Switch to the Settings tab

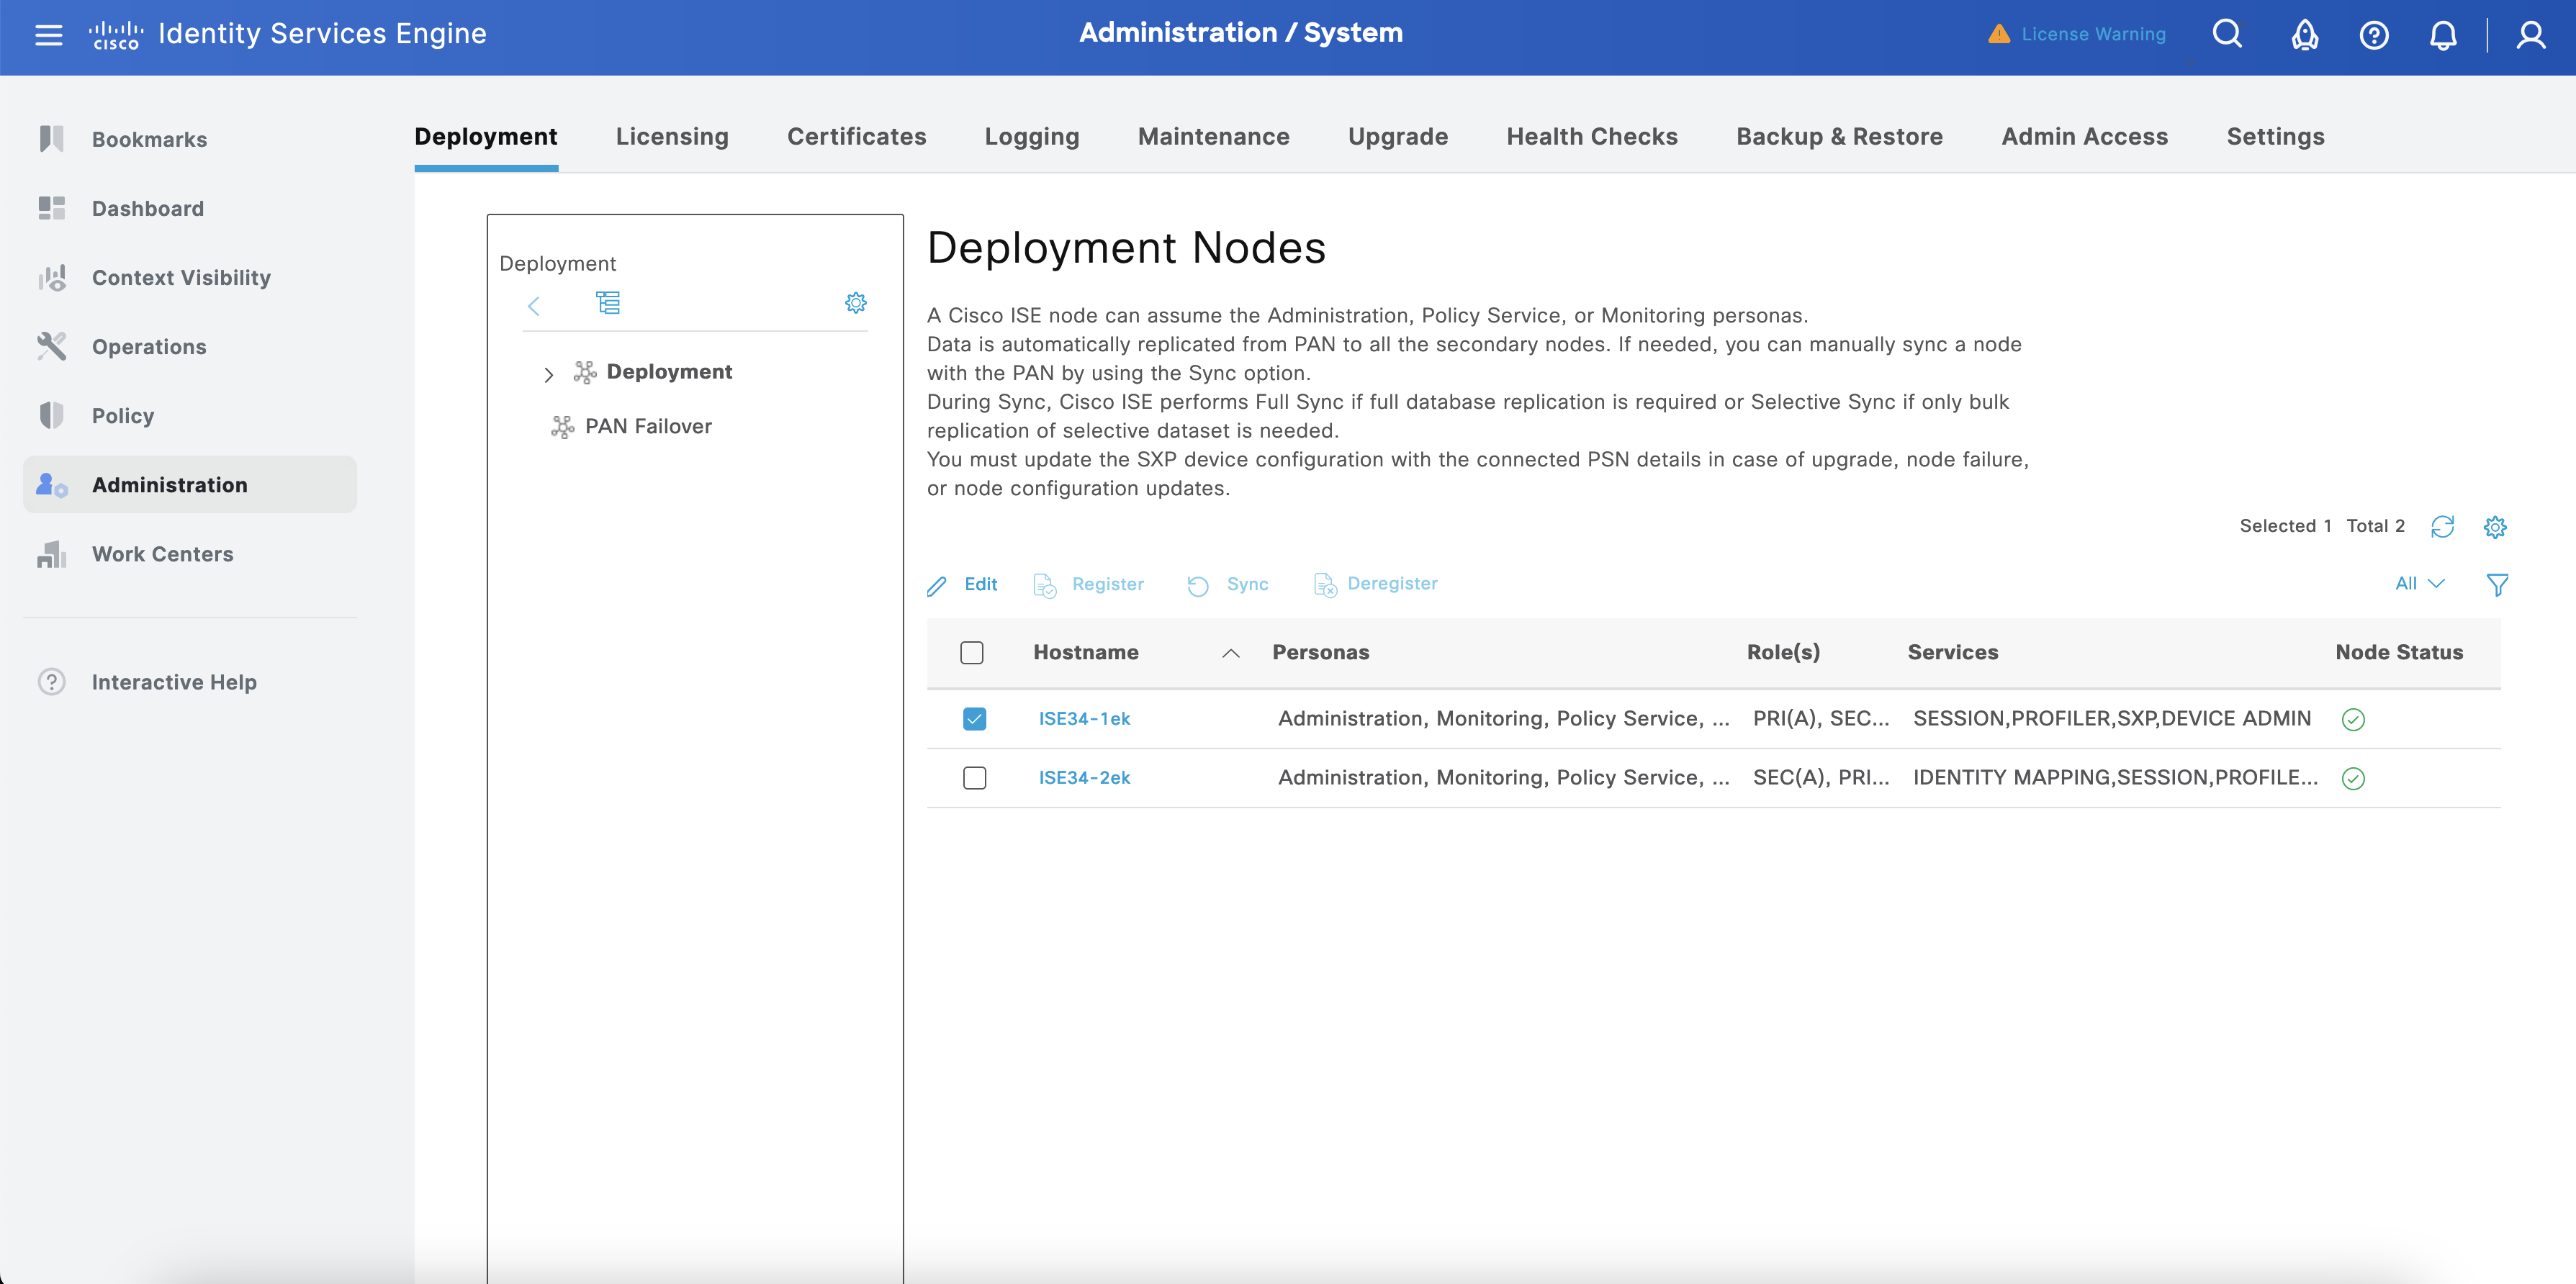click(2275, 136)
